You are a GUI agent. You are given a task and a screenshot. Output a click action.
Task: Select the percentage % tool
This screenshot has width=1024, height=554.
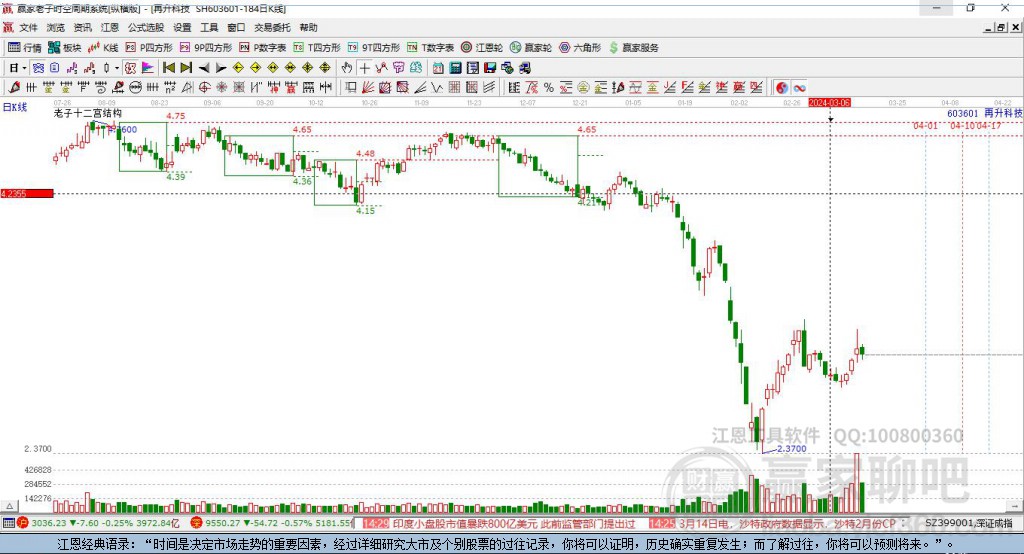tap(549, 88)
